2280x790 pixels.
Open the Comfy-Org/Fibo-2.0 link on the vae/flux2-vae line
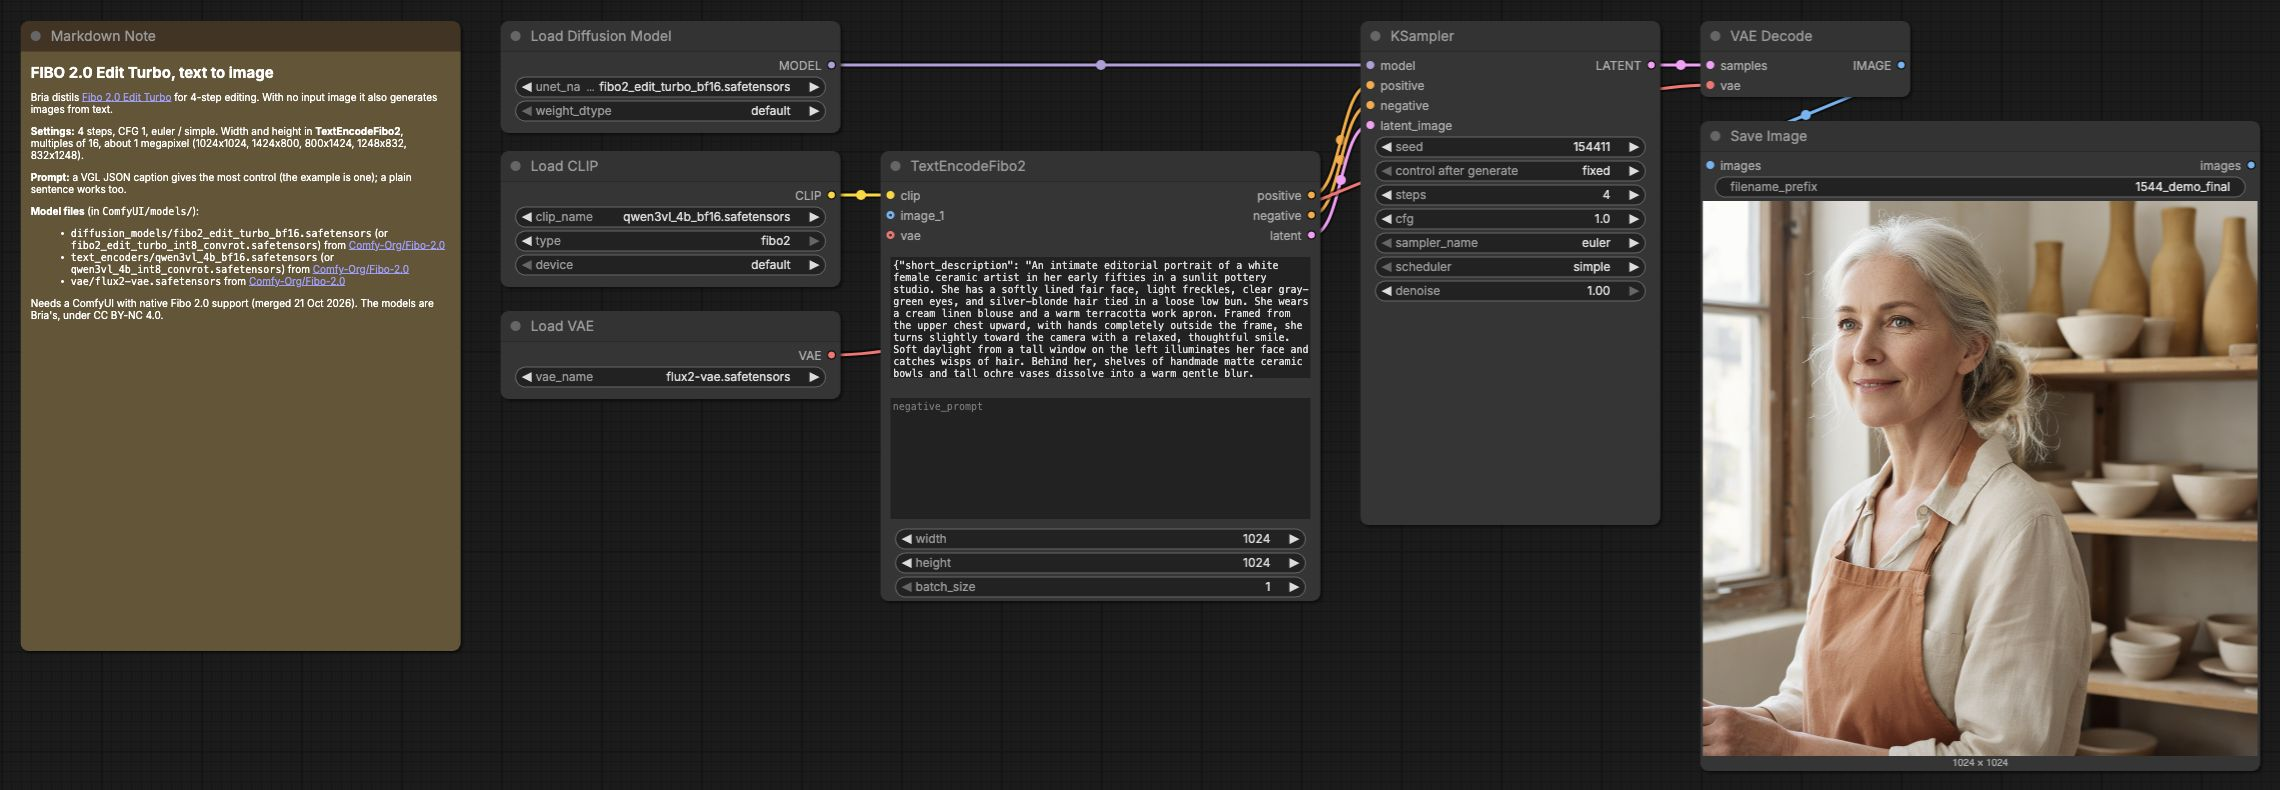[x=297, y=281]
